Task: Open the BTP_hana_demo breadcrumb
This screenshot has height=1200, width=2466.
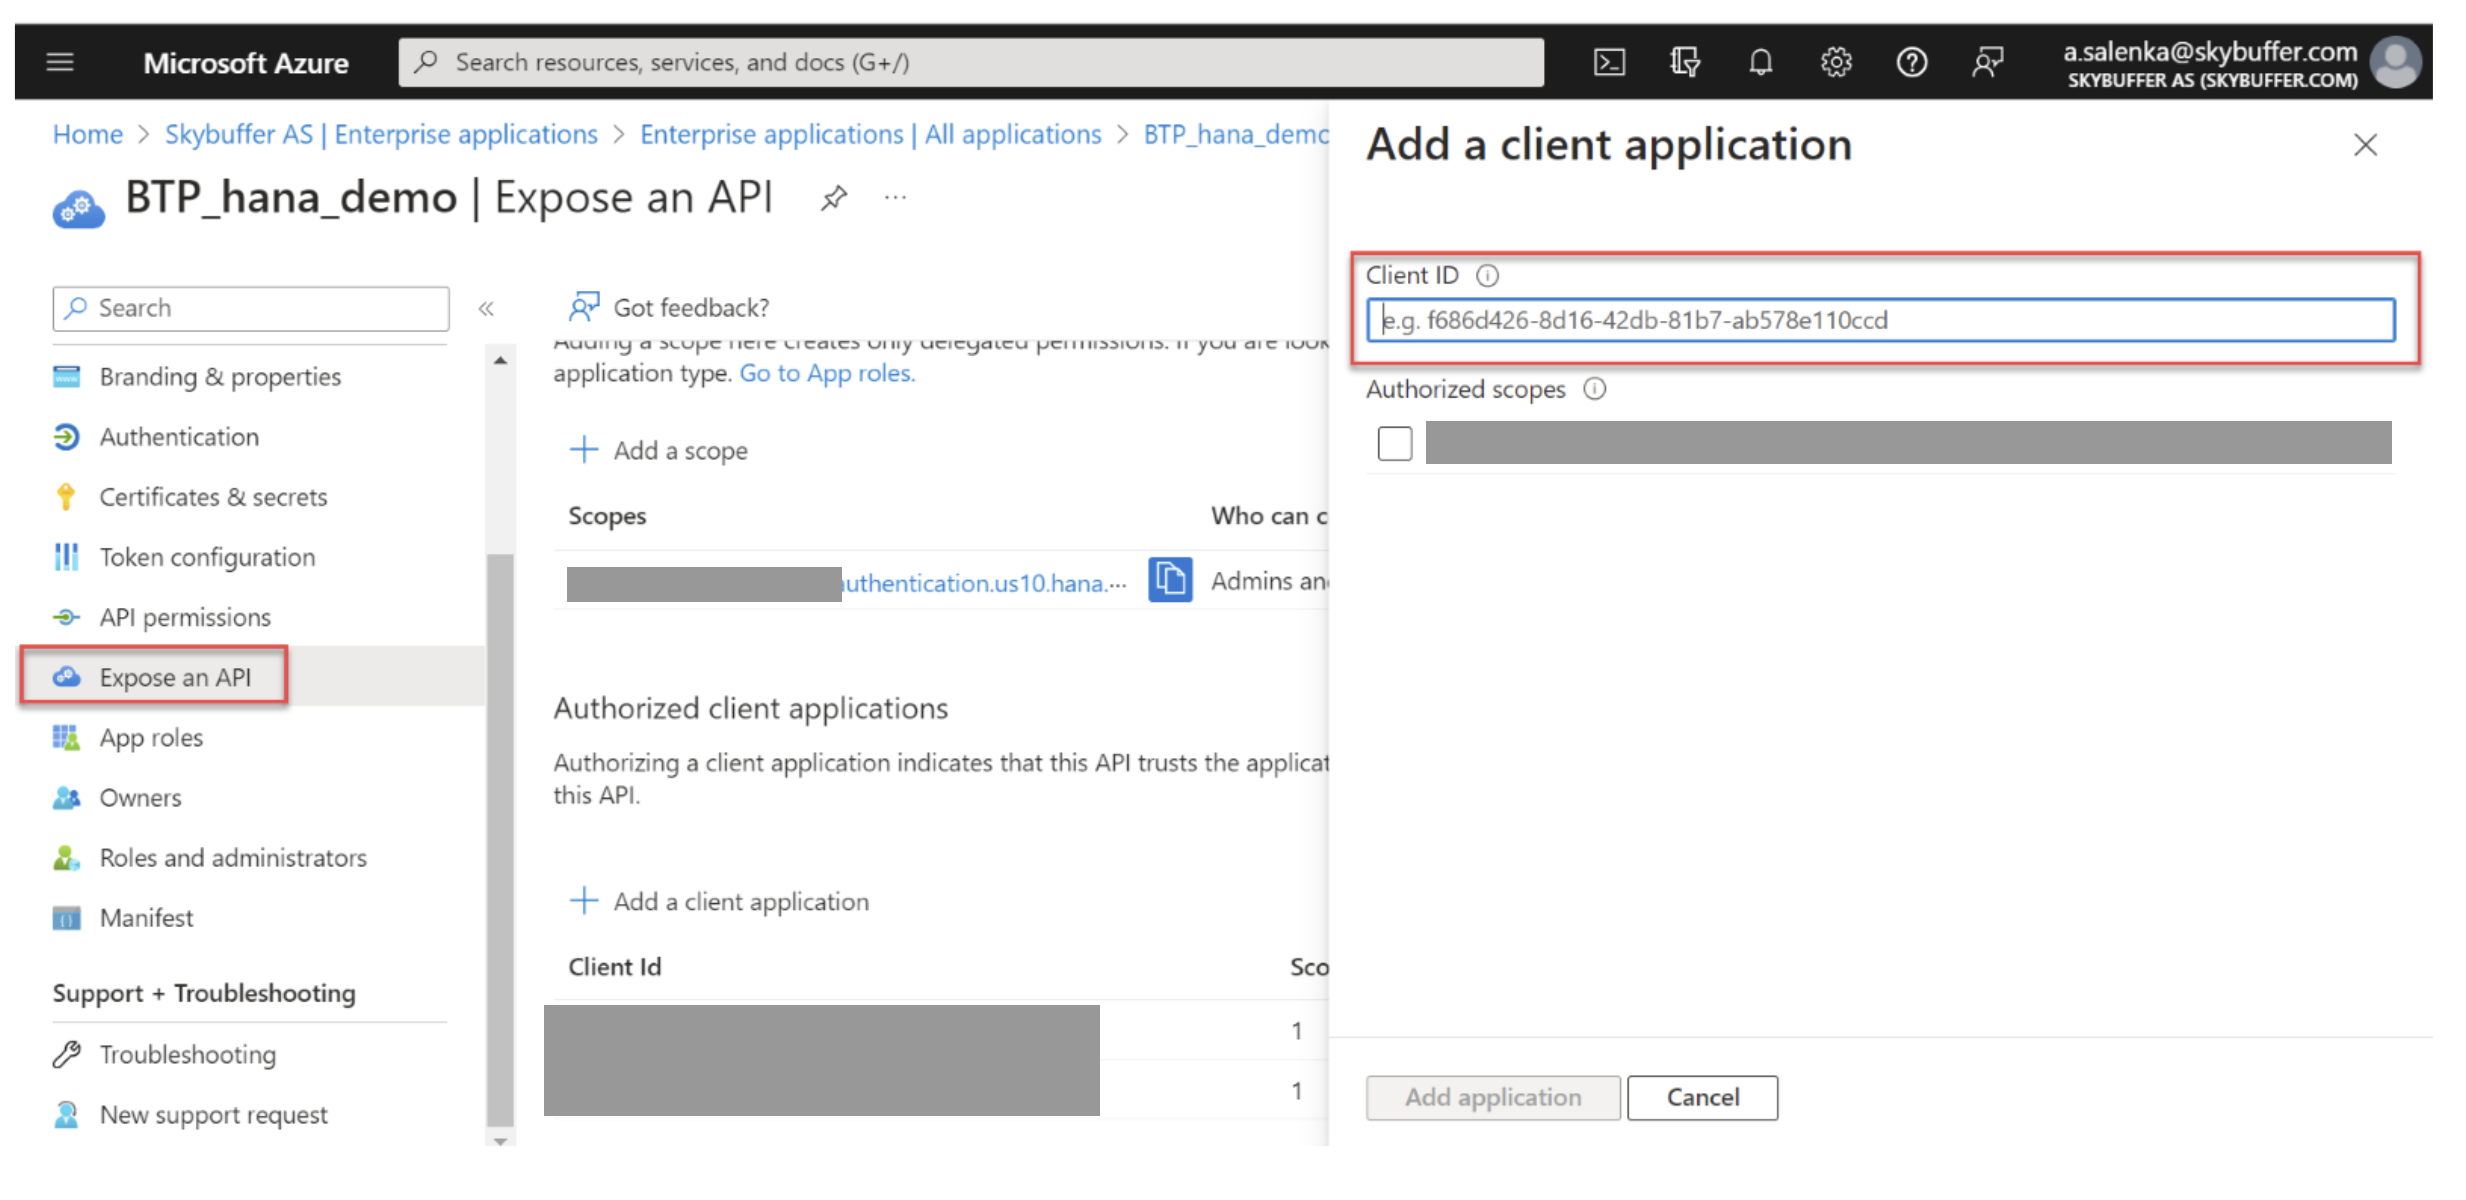Action: (1236, 134)
